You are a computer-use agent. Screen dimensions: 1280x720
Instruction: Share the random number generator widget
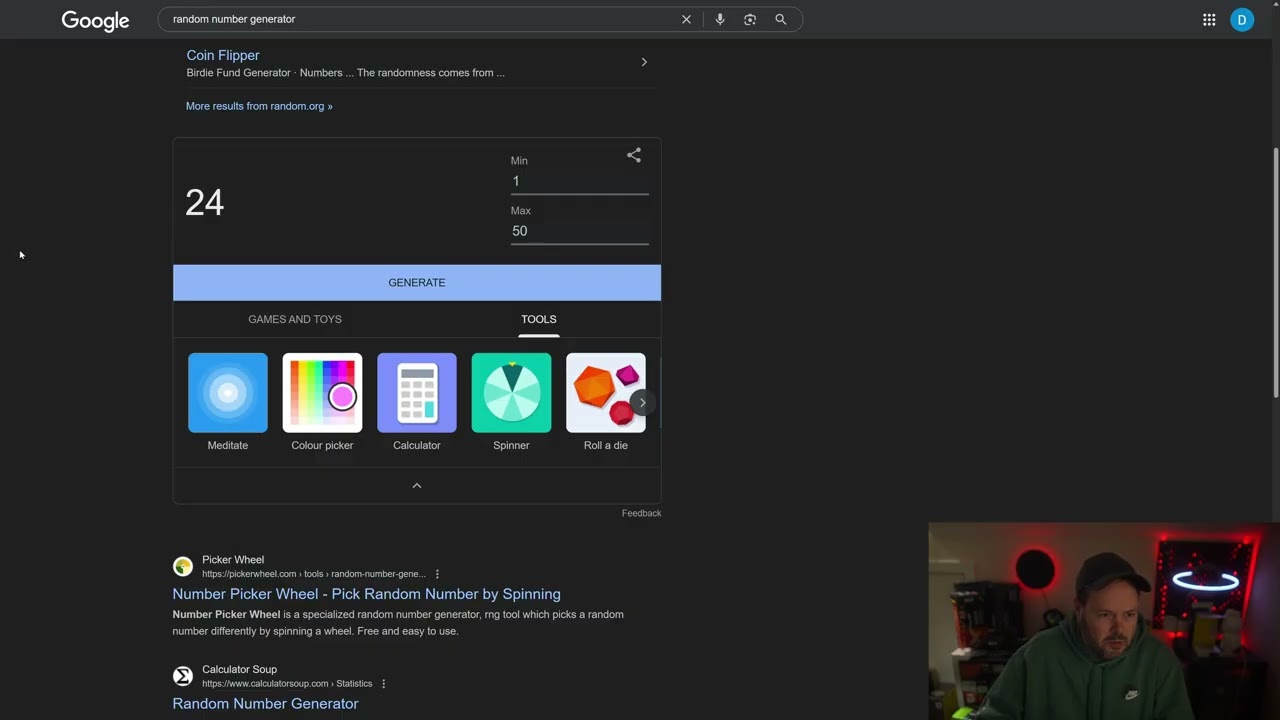634,155
